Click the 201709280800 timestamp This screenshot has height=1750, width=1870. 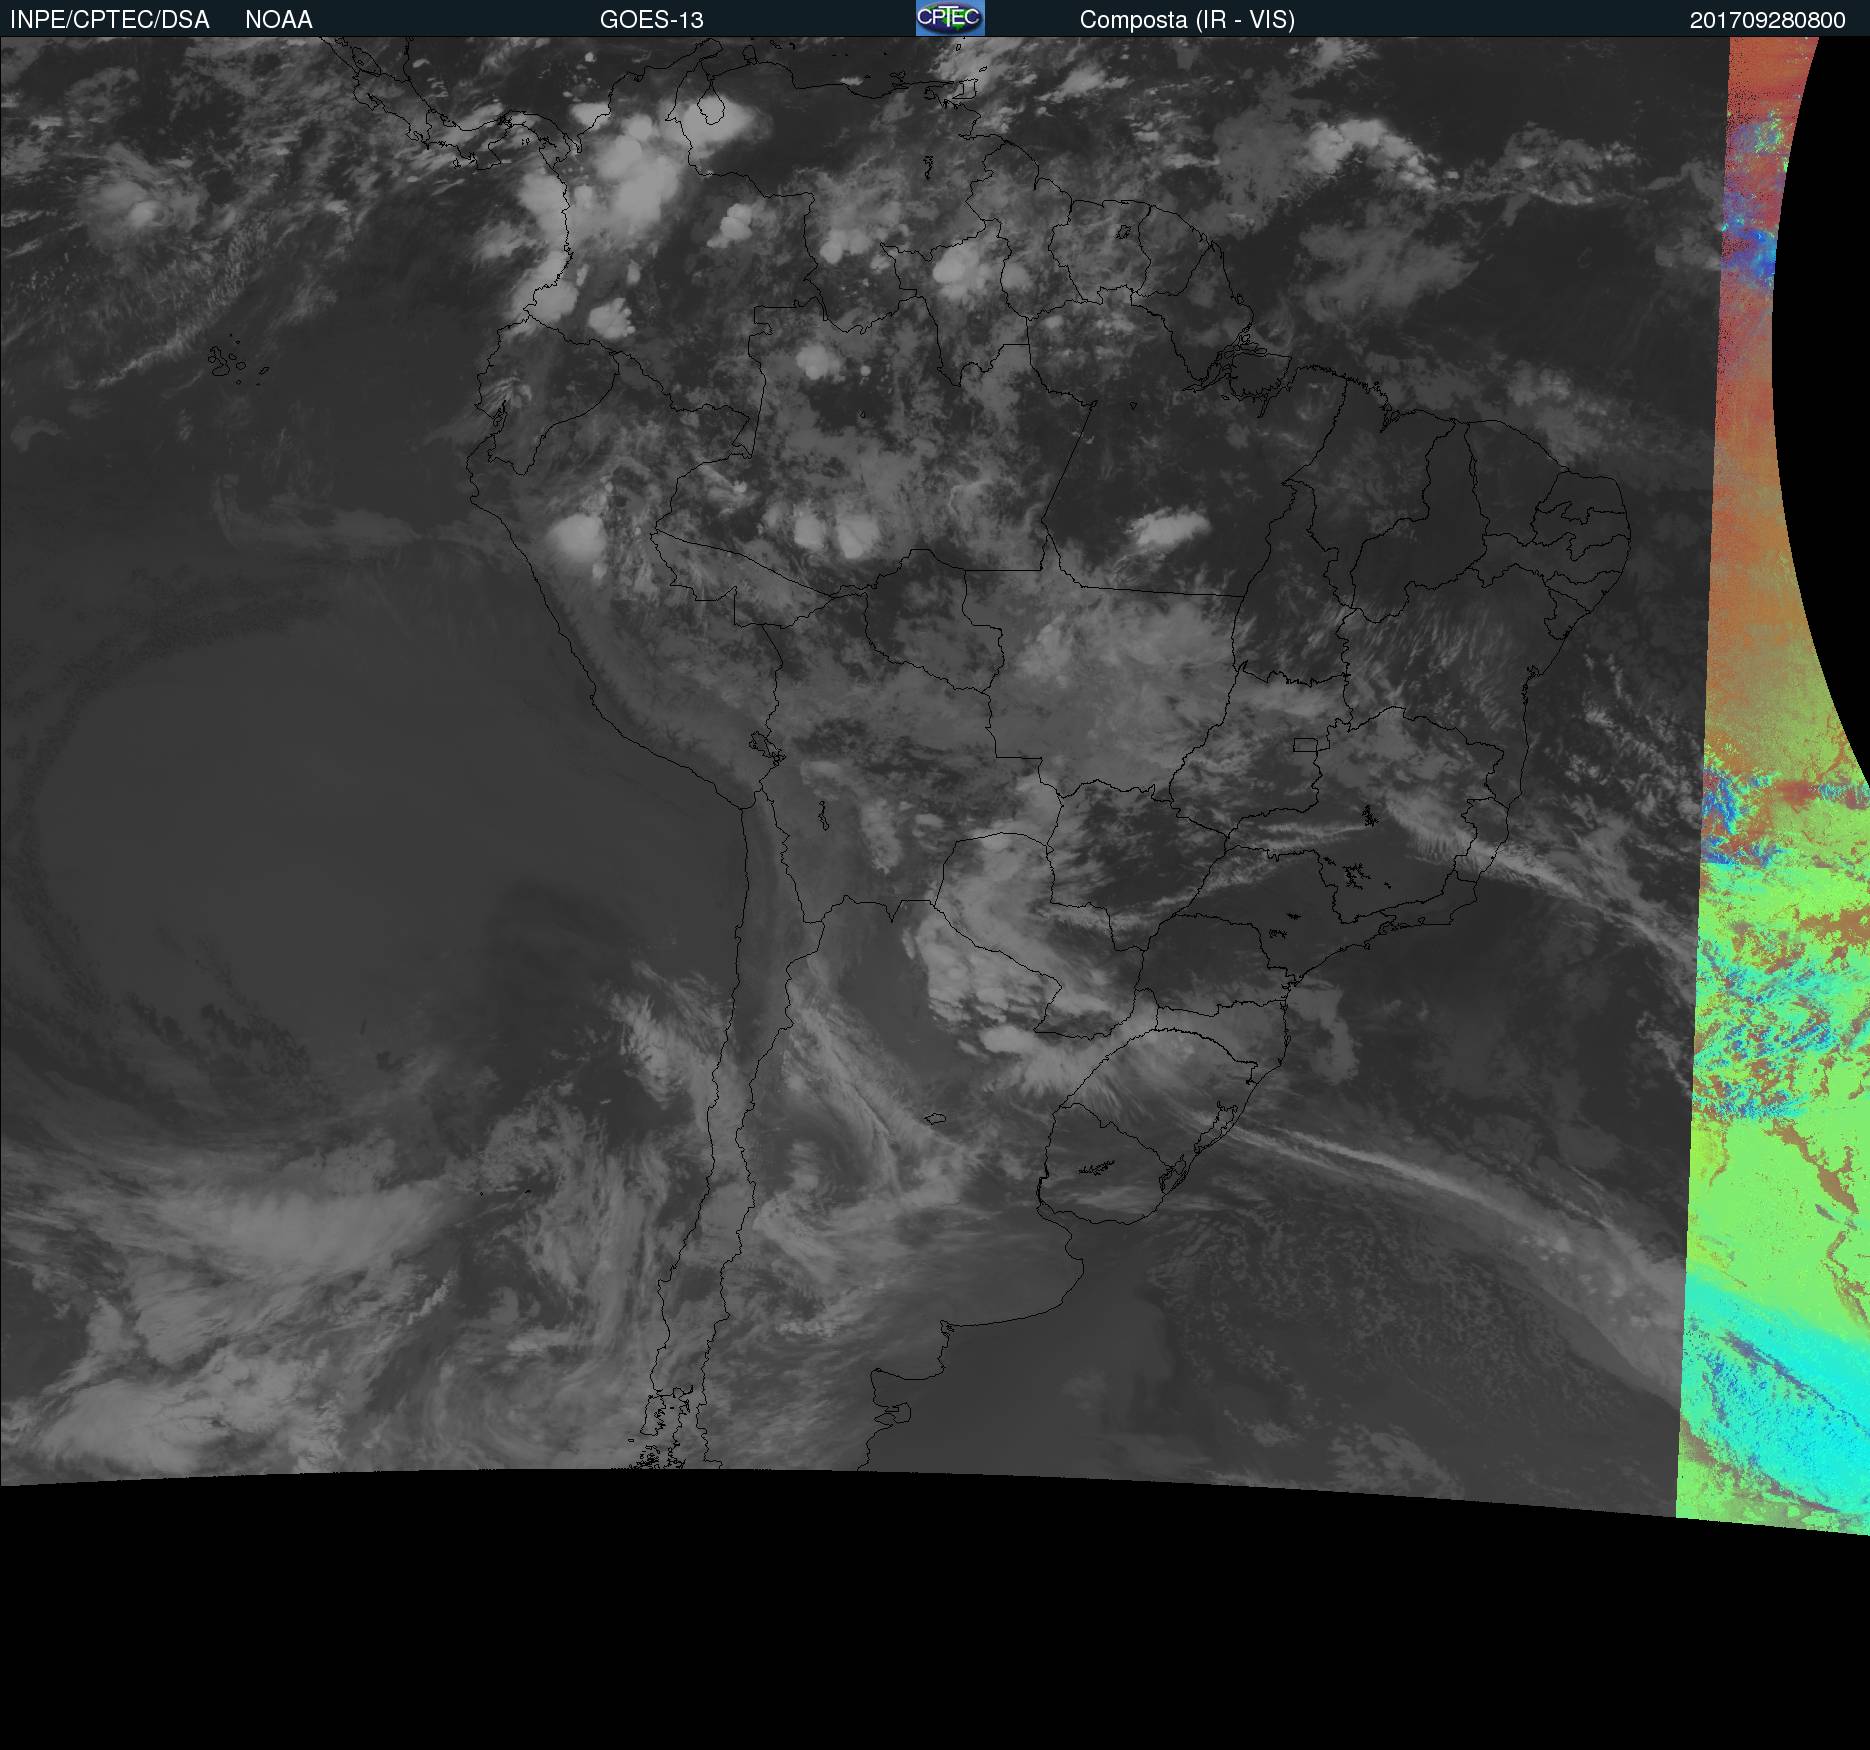(1767, 20)
